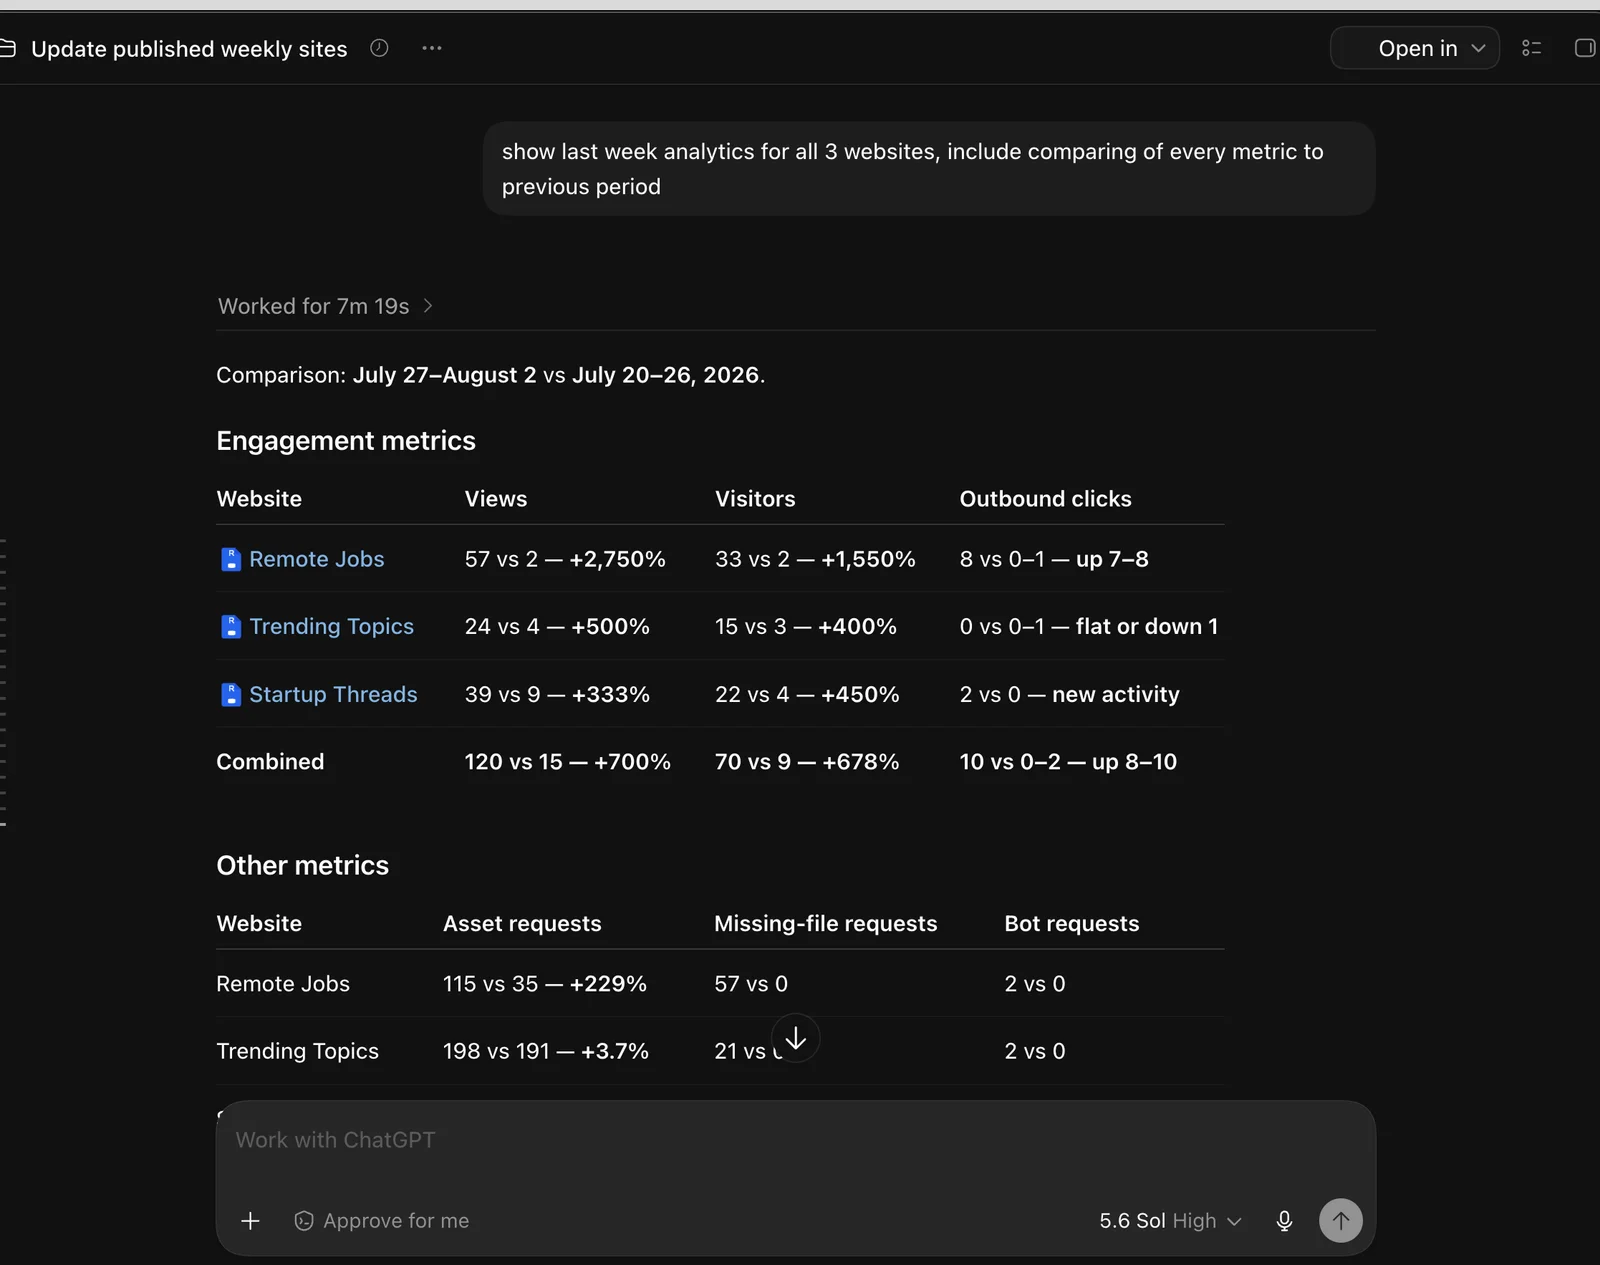Select the title 'Update published weekly sites'

189,48
